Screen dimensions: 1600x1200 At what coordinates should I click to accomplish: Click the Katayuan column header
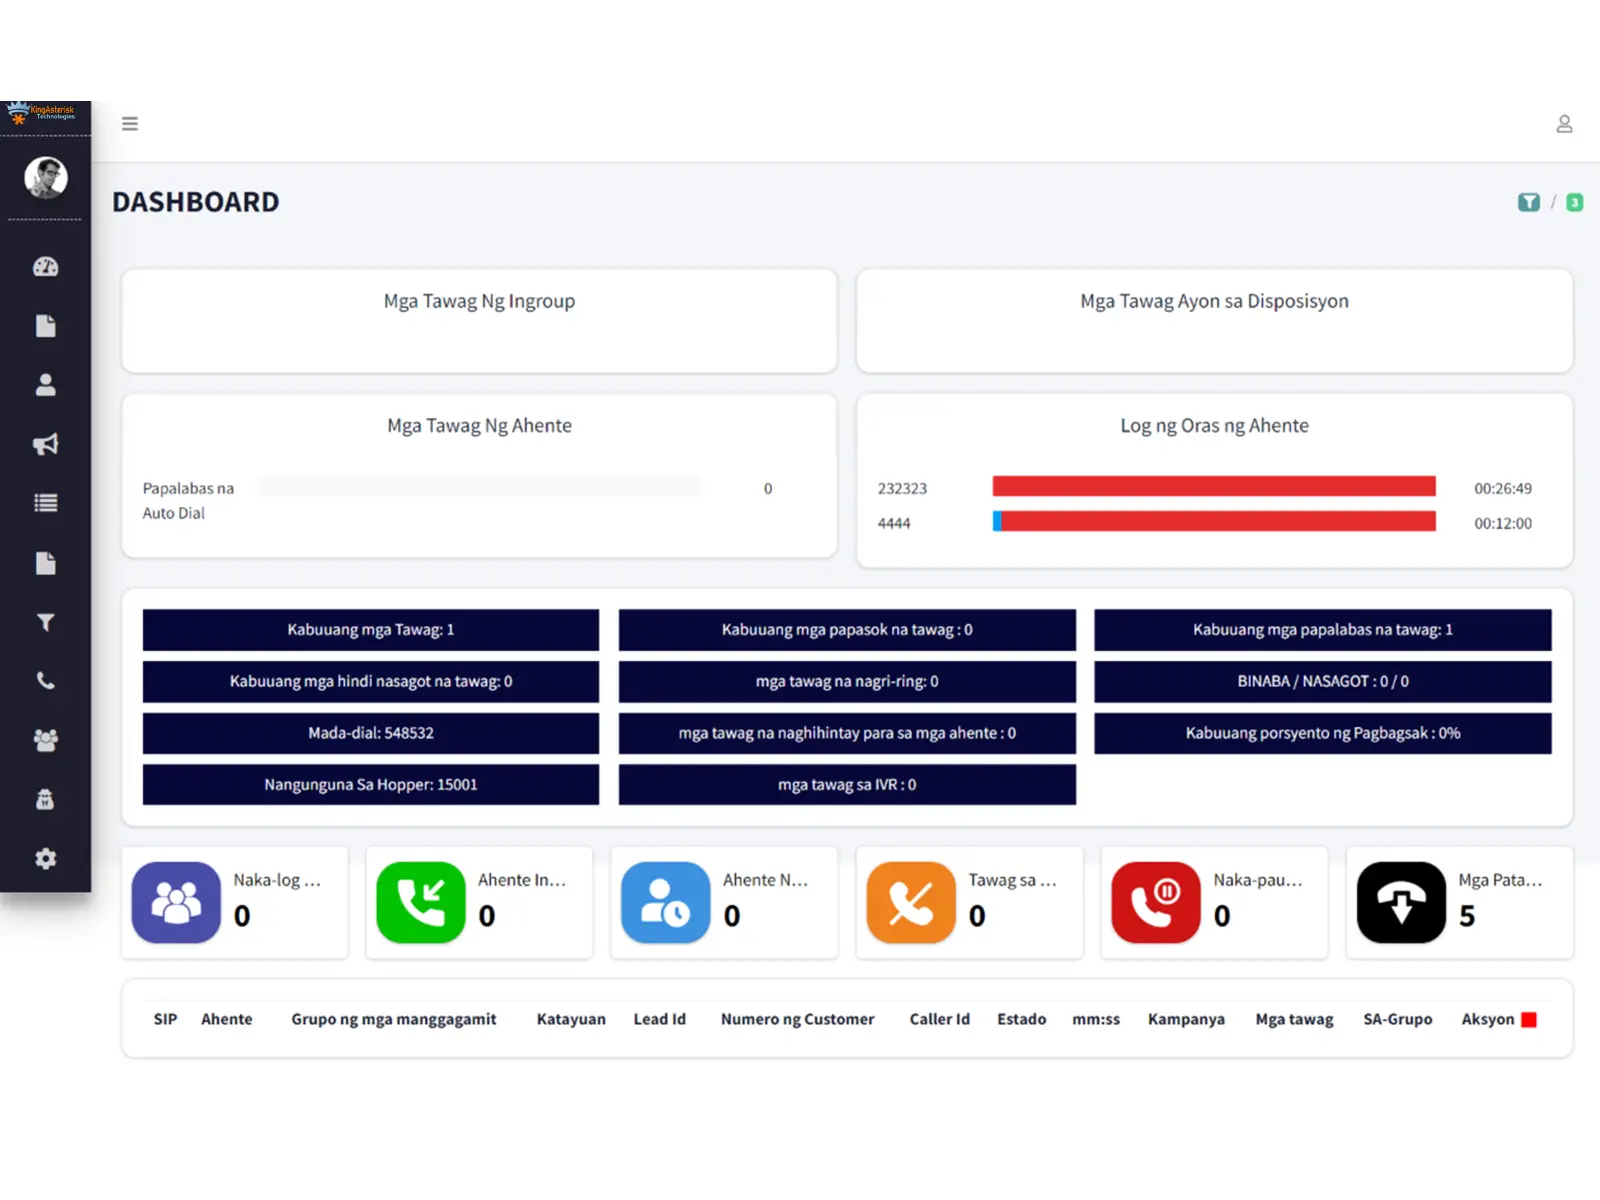pyautogui.click(x=571, y=1020)
